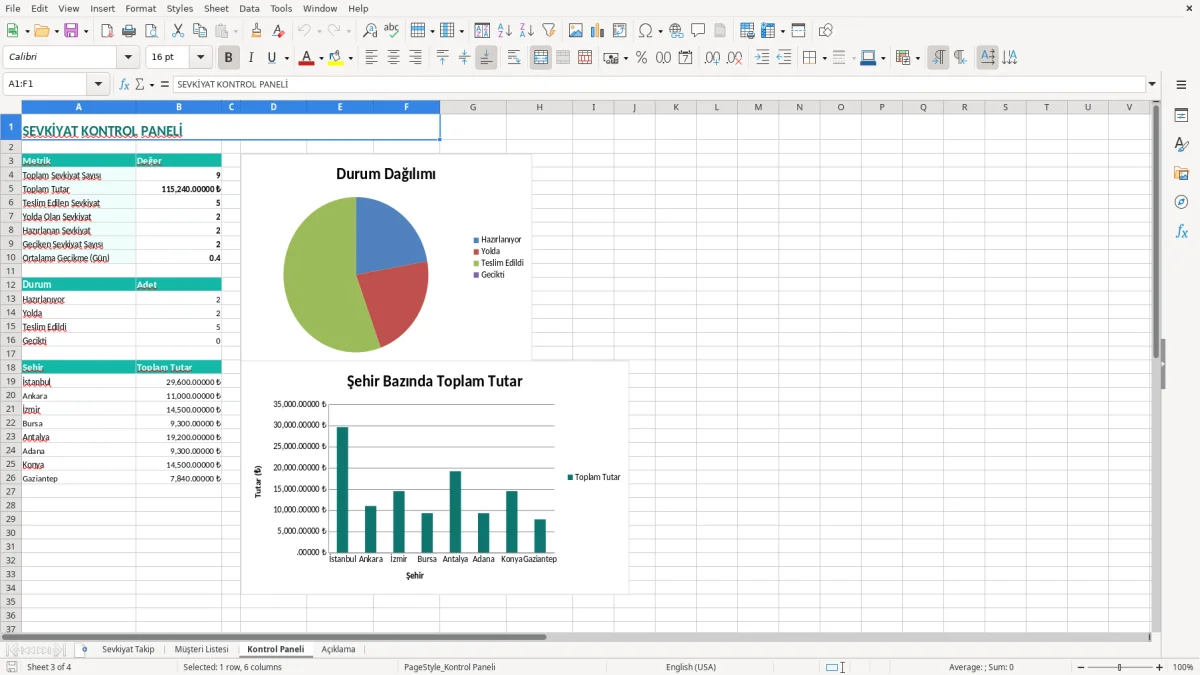1200x675 pixels.
Task: Click the Print icon
Action: click(129, 31)
